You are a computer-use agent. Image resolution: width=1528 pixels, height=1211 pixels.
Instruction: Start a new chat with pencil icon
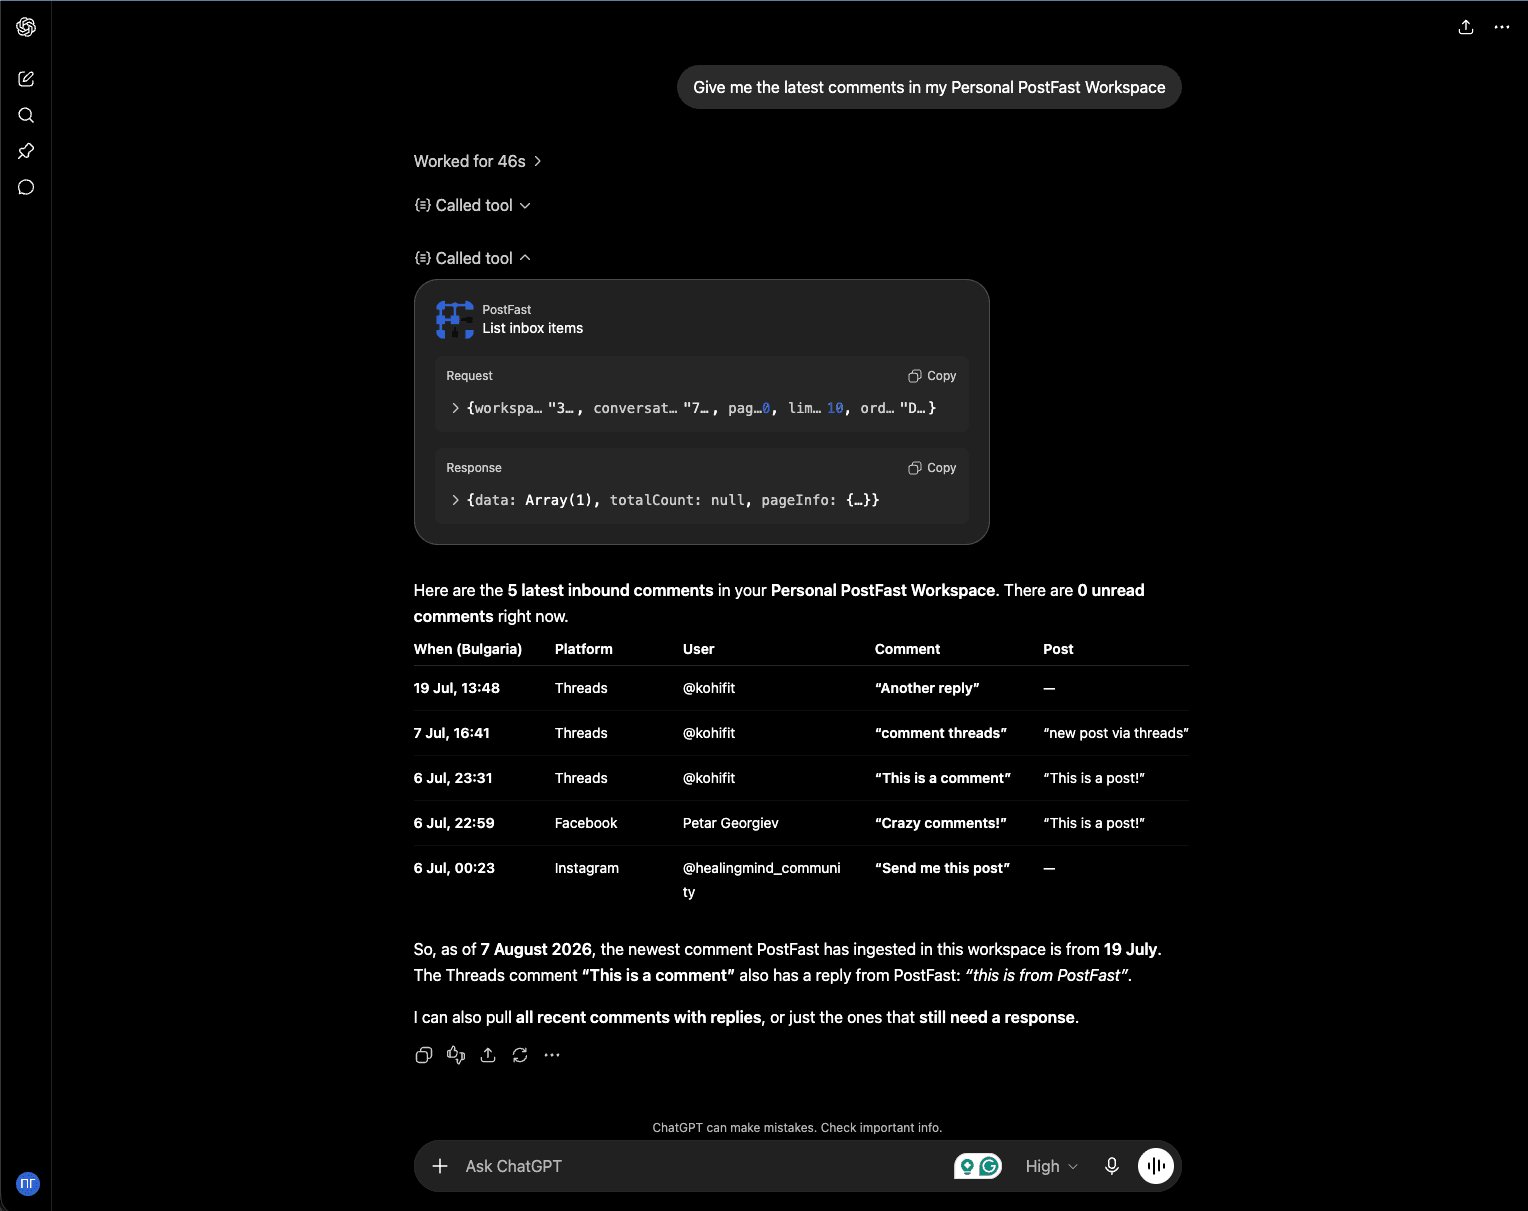coord(26,79)
